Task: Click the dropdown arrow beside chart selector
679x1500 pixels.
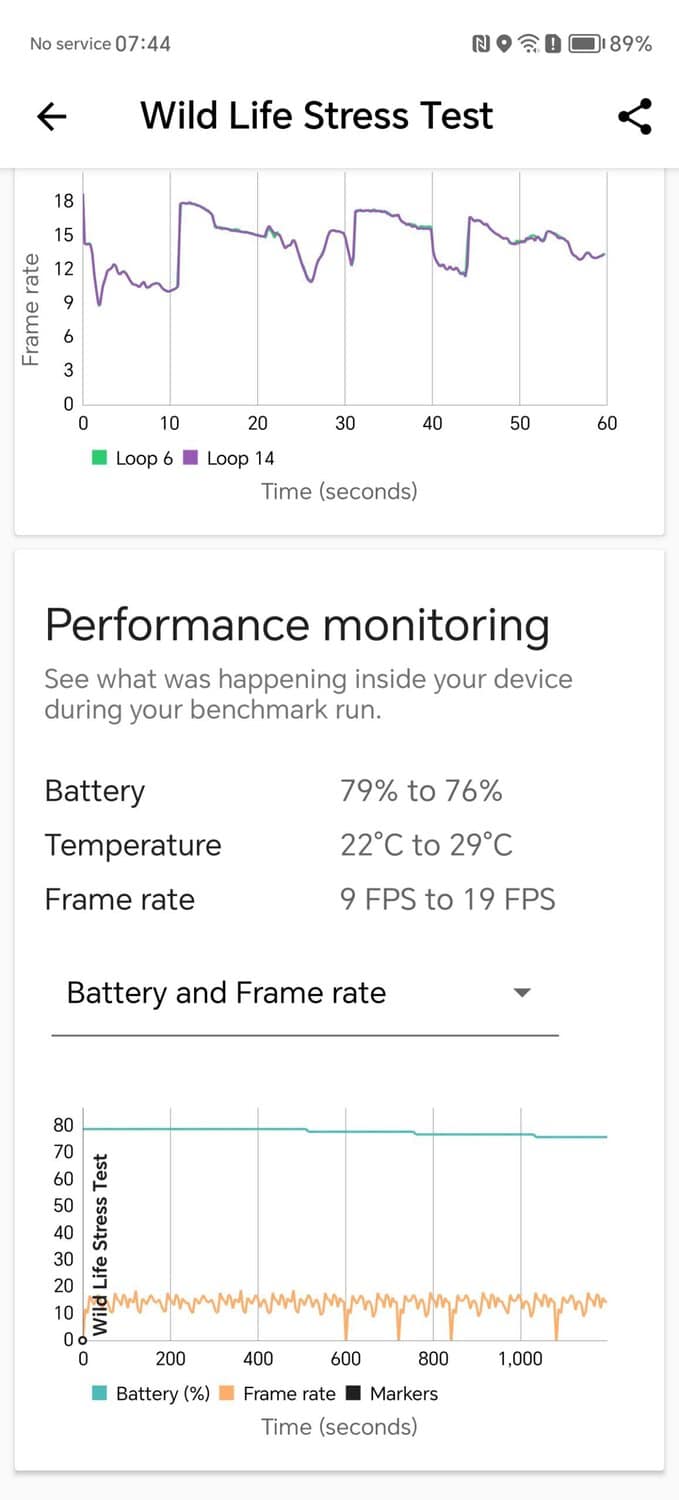Action: pos(521,993)
